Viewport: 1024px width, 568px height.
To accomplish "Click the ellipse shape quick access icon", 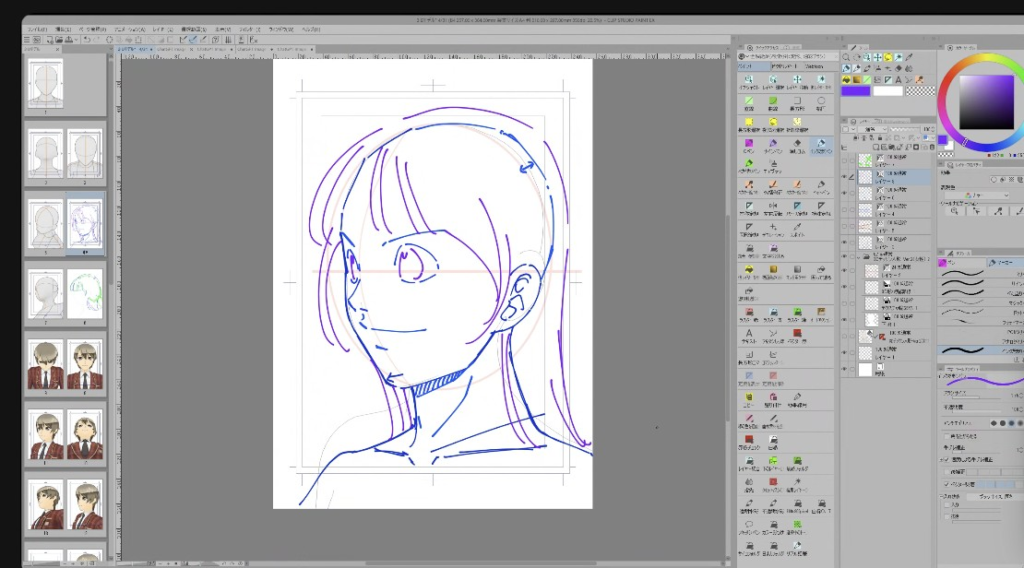I will point(821,102).
